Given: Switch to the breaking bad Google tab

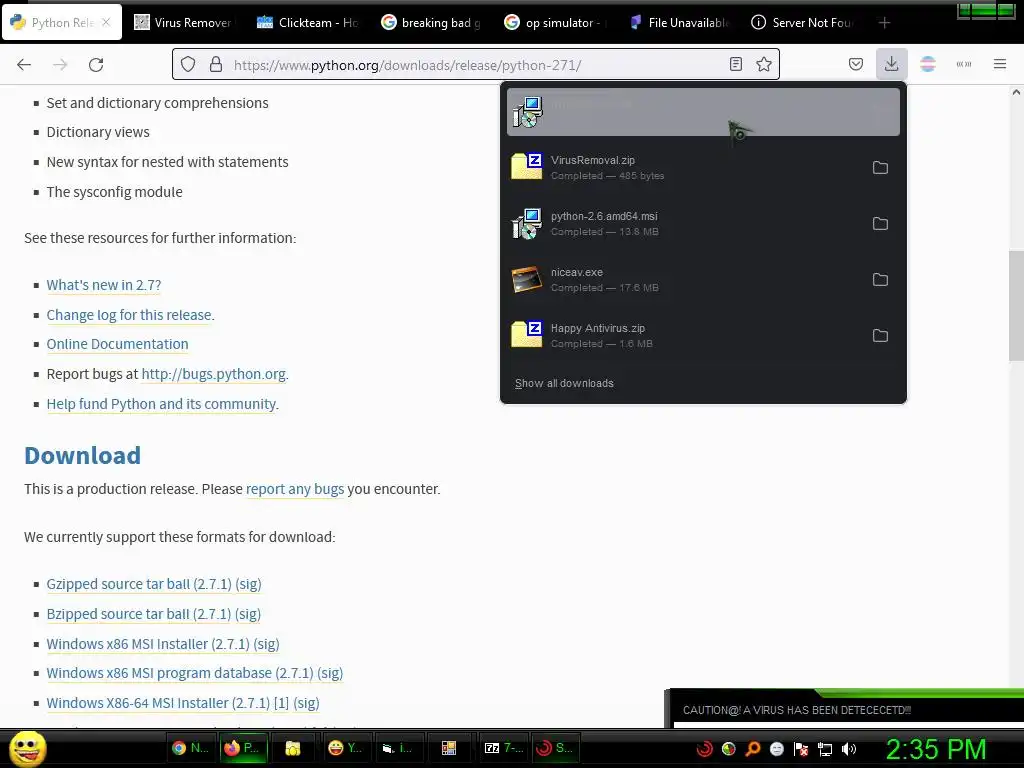Looking at the screenshot, I should click(x=431, y=22).
